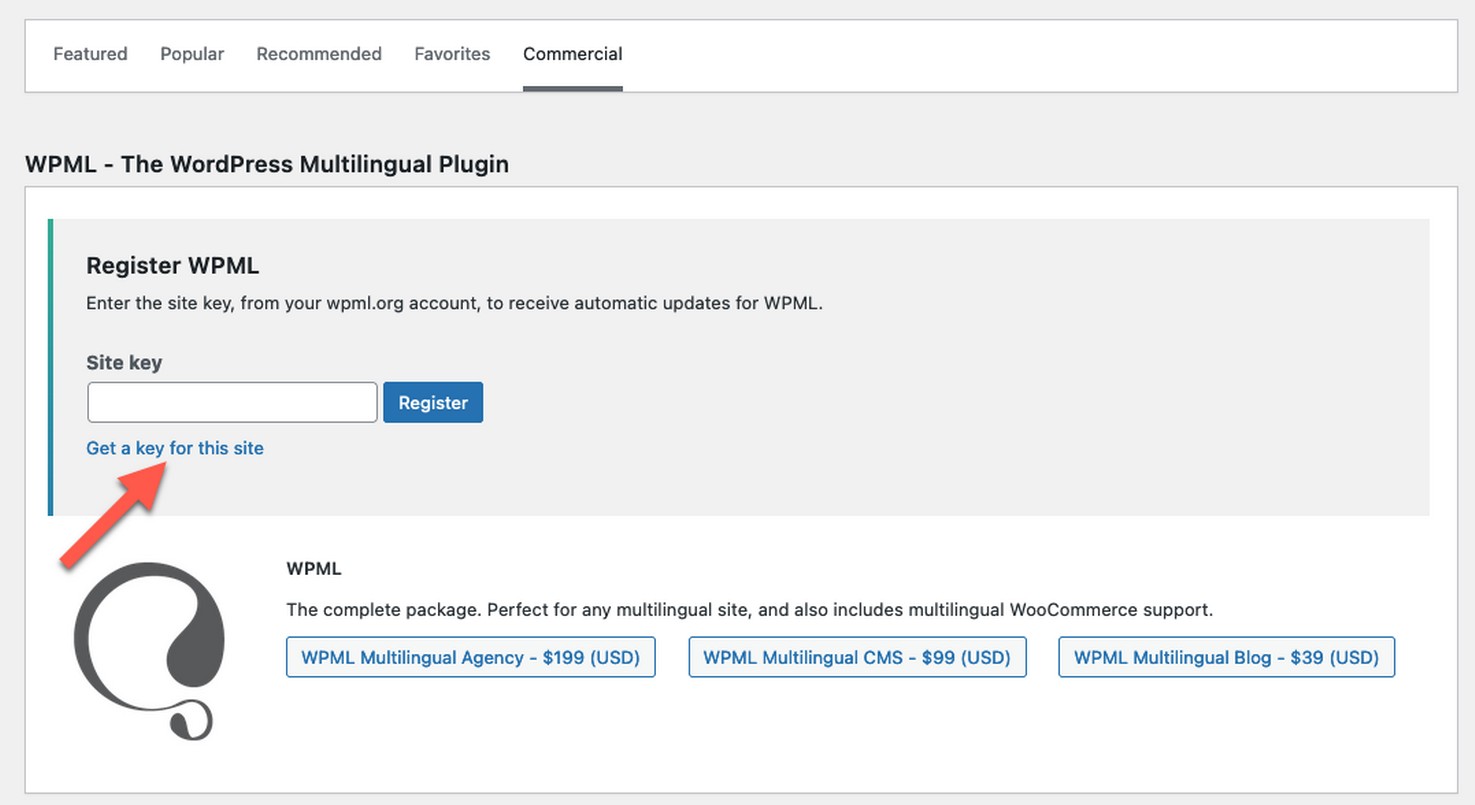This screenshot has height=805, width=1475.
Task: Click the bold WPML product name
Action: pyautogui.click(x=313, y=569)
